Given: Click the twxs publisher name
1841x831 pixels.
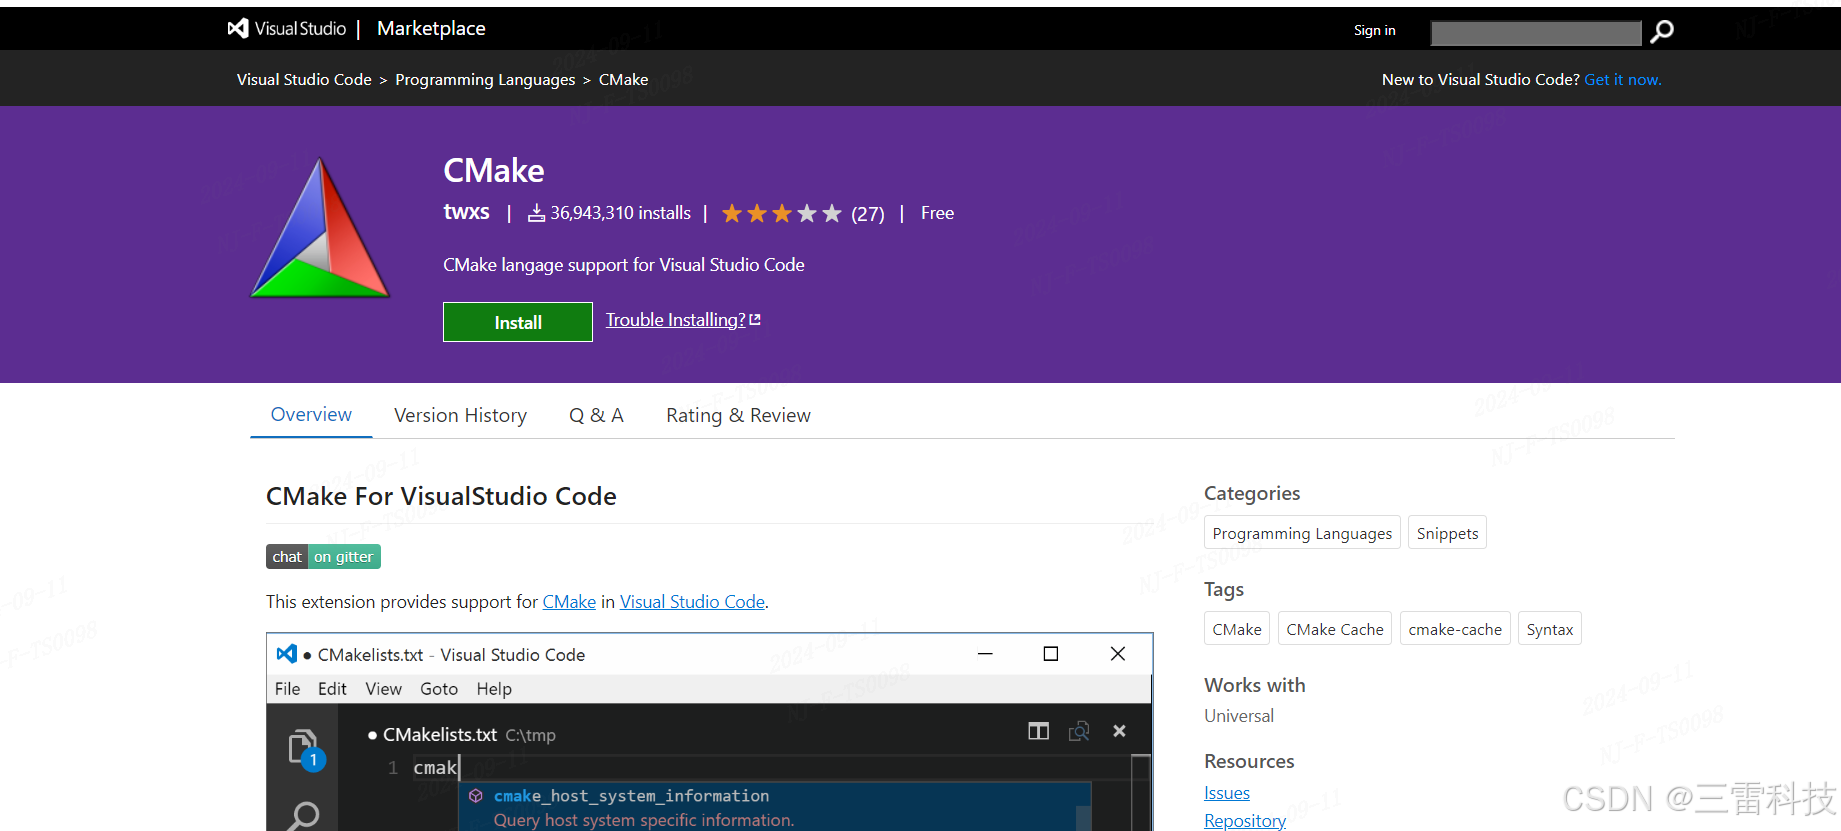Looking at the screenshot, I should coord(466,212).
